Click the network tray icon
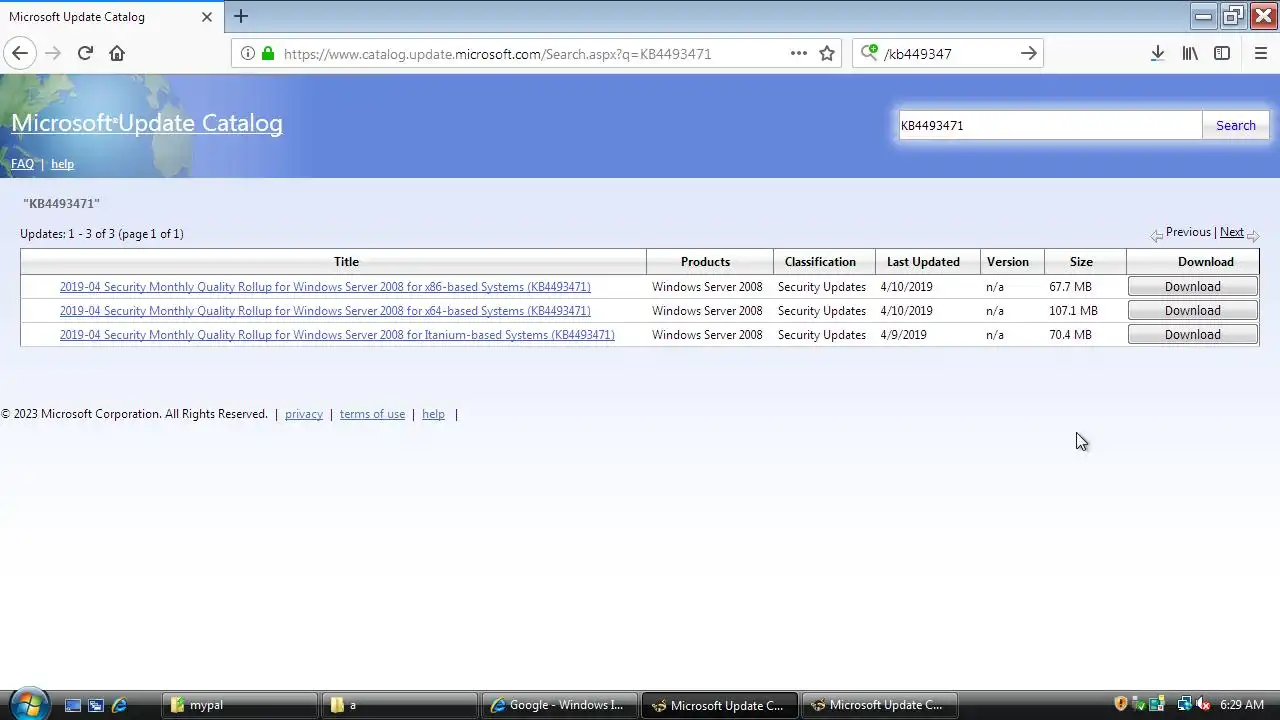The height and width of the screenshot is (720, 1280). pyautogui.click(x=1185, y=704)
